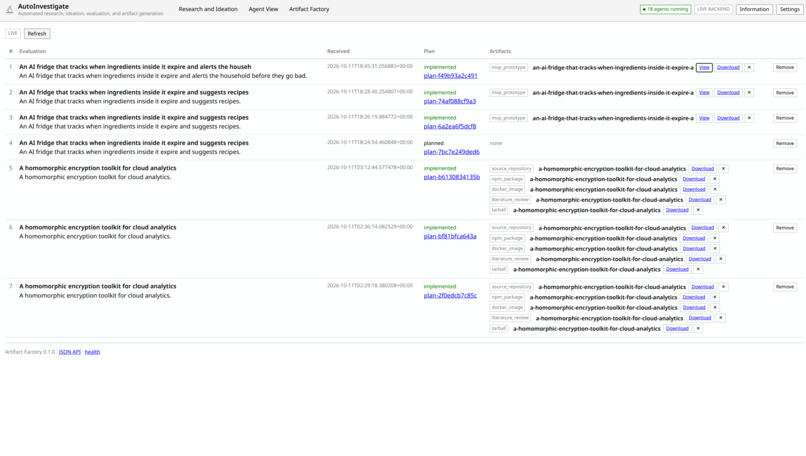Viewport: 806px width, 456px height.
Task: Delete row 1 mvp_prototype artifact with X
Action: [x=749, y=67]
